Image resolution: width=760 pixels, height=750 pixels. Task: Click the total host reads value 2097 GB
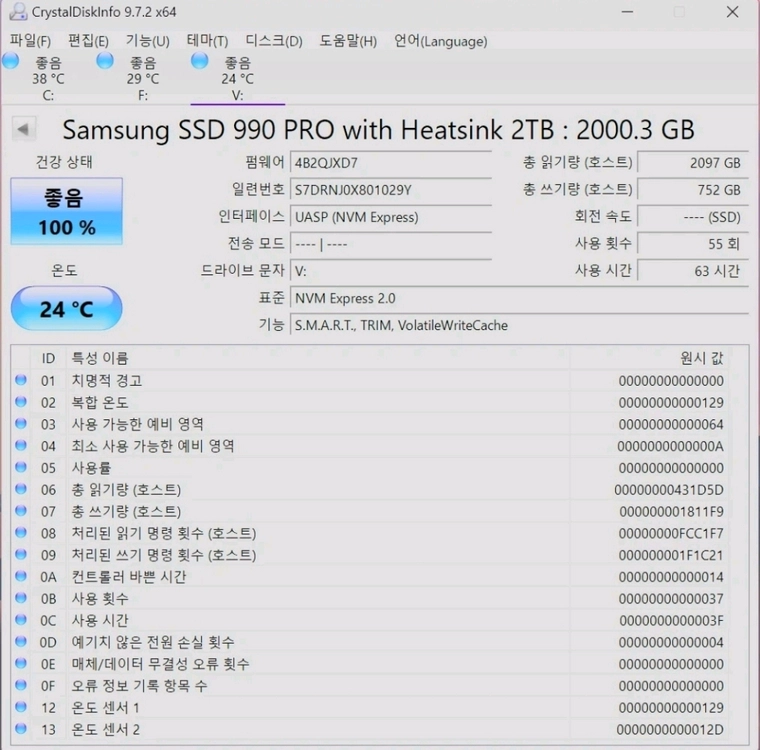[693, 162]
